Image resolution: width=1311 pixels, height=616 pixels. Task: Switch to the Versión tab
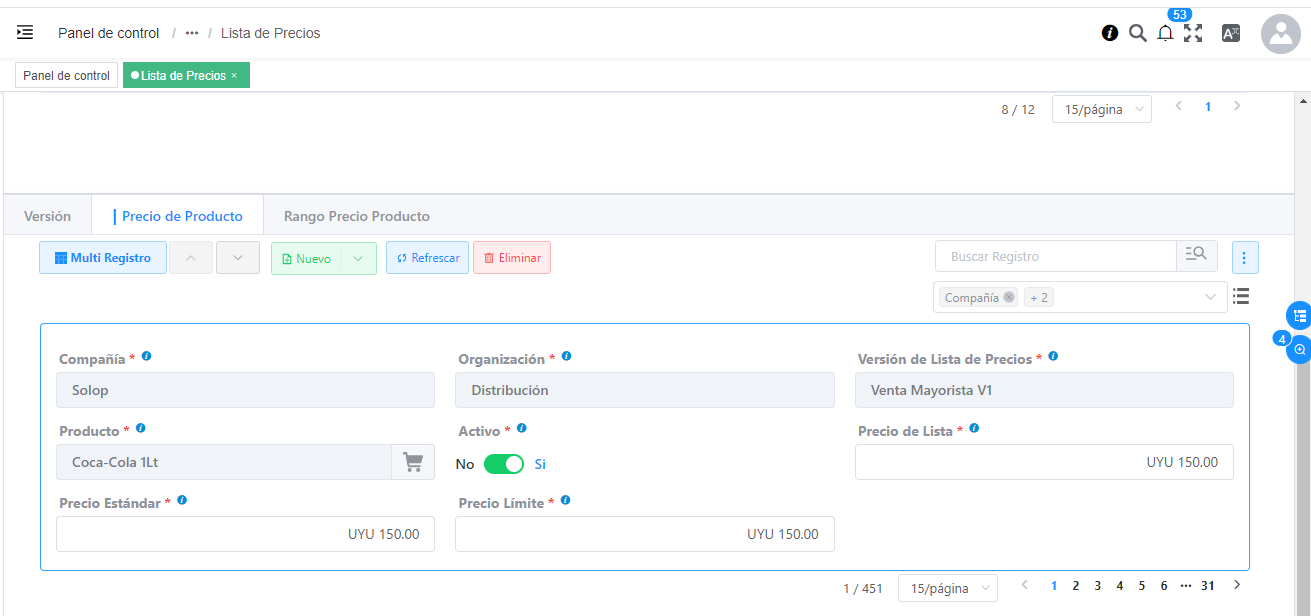click(47, 216)
